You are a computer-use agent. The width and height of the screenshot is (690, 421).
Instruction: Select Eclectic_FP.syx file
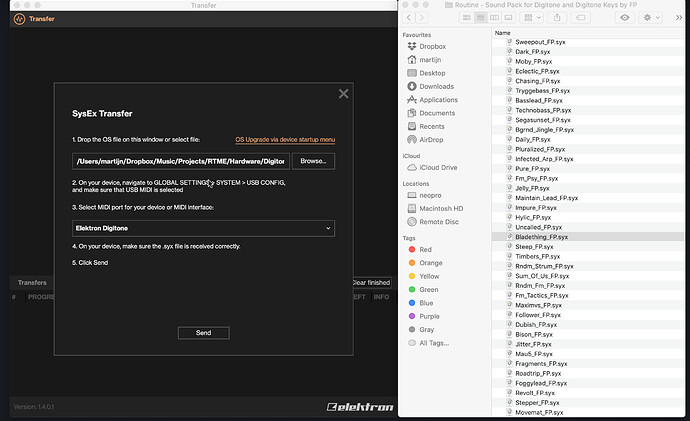pyautogui.click(x=537, y=71)
